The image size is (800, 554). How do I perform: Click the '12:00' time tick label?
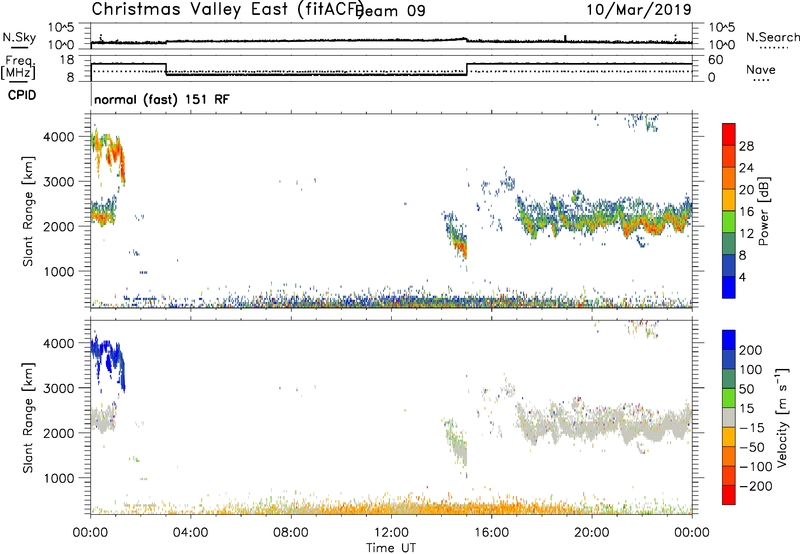[x=391, y=533]
